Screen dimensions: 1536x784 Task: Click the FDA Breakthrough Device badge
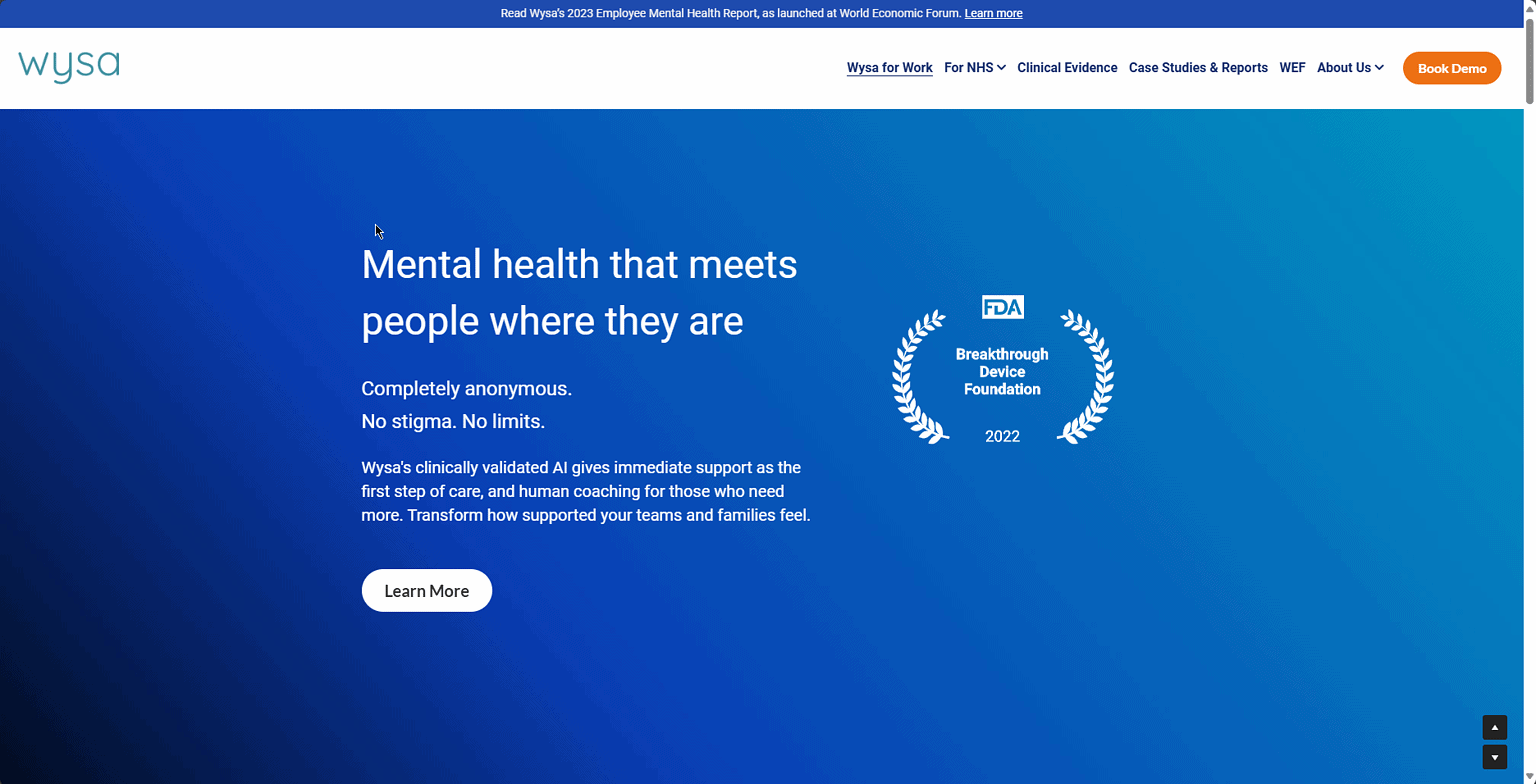(1002, 370)
